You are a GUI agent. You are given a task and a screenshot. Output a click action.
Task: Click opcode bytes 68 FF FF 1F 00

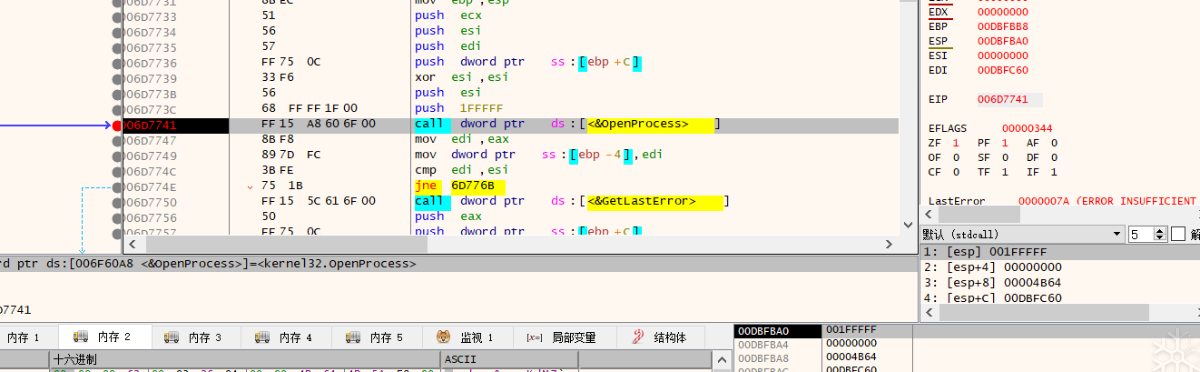(x=309, y=108)
